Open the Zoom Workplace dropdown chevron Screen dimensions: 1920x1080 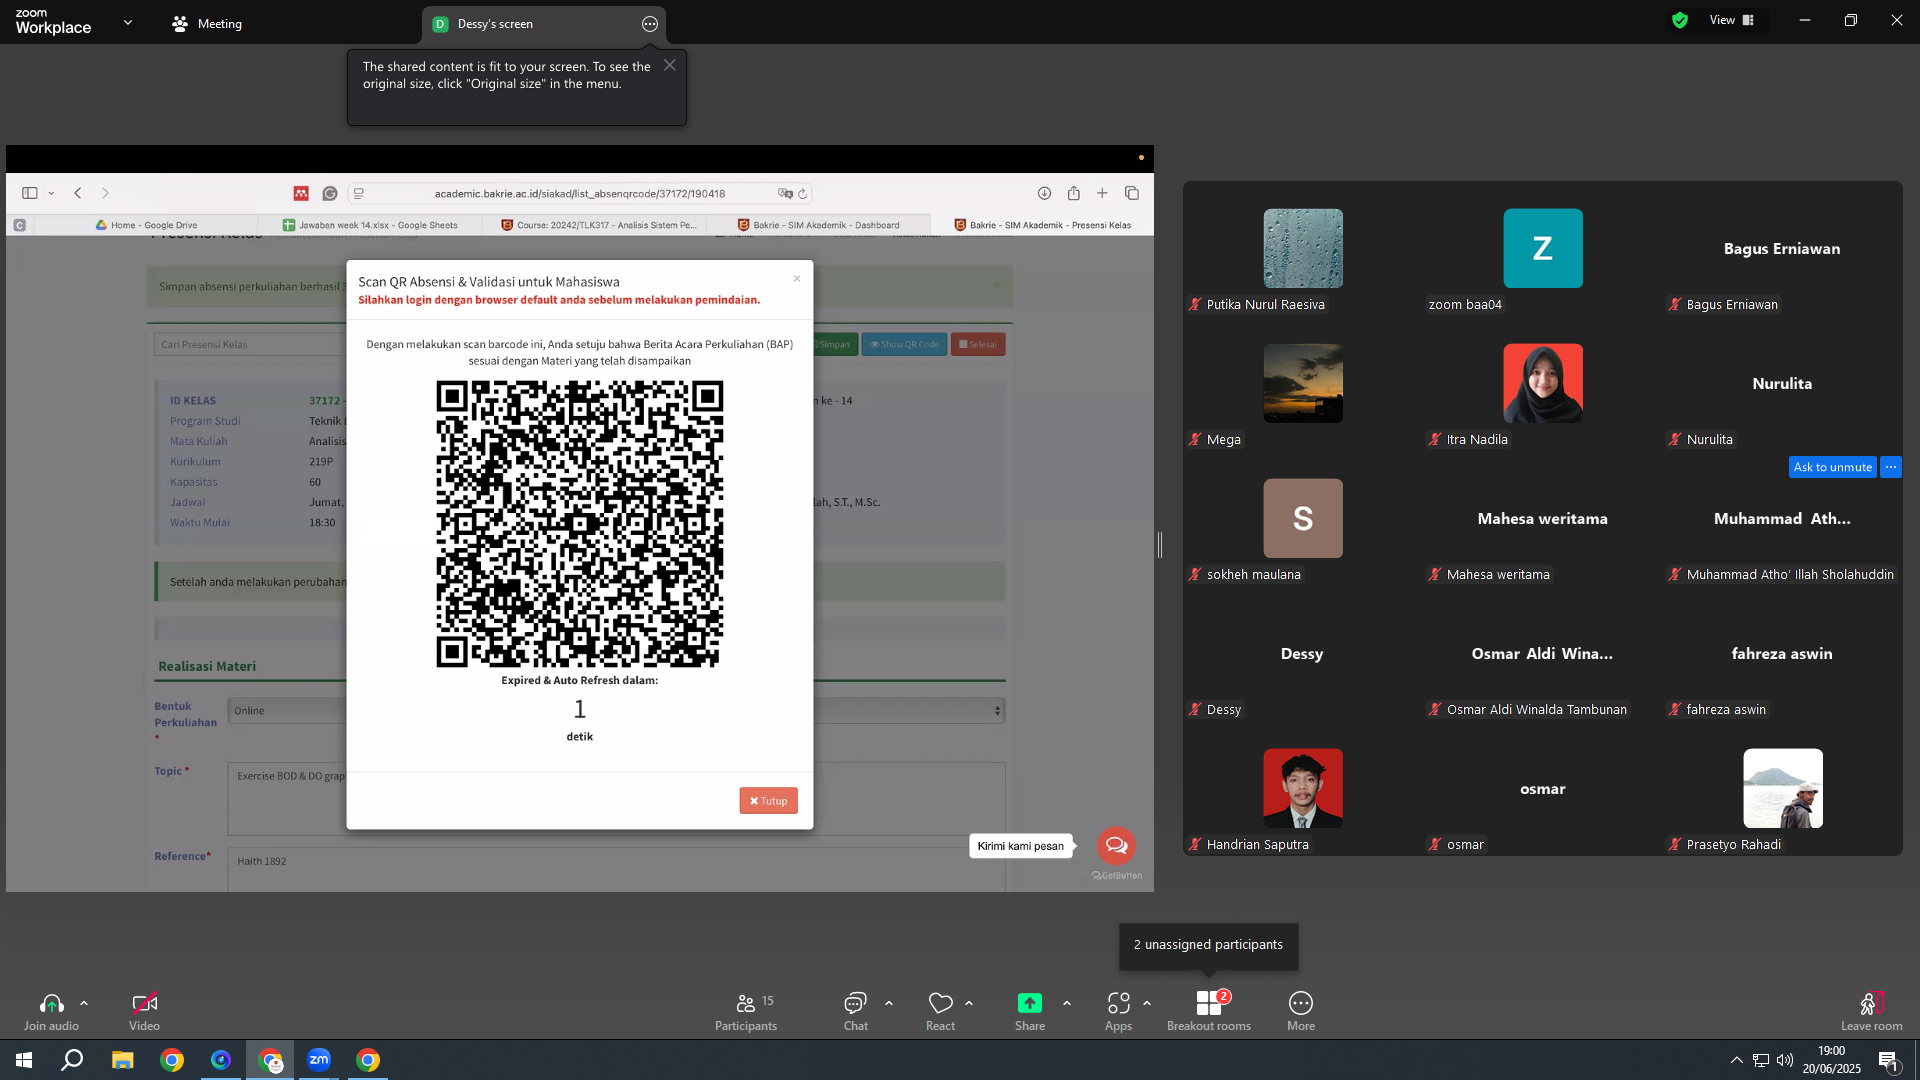pos(128,22)
